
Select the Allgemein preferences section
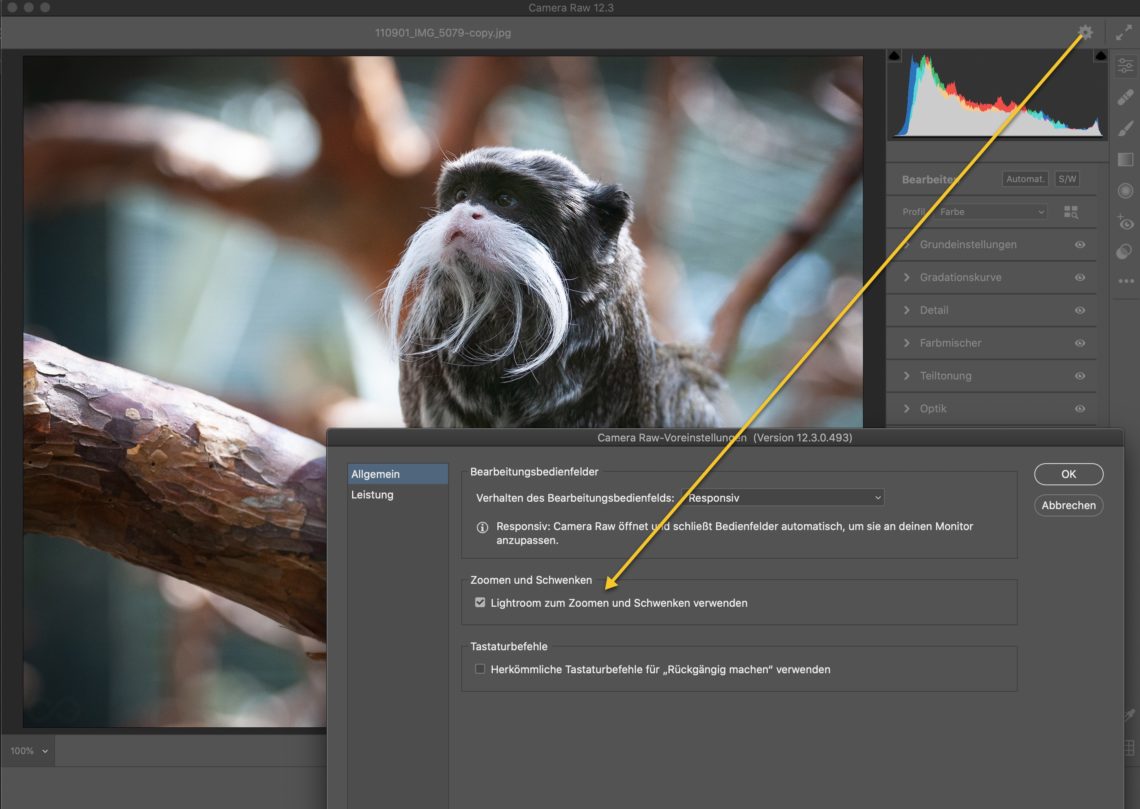point(374,474)
